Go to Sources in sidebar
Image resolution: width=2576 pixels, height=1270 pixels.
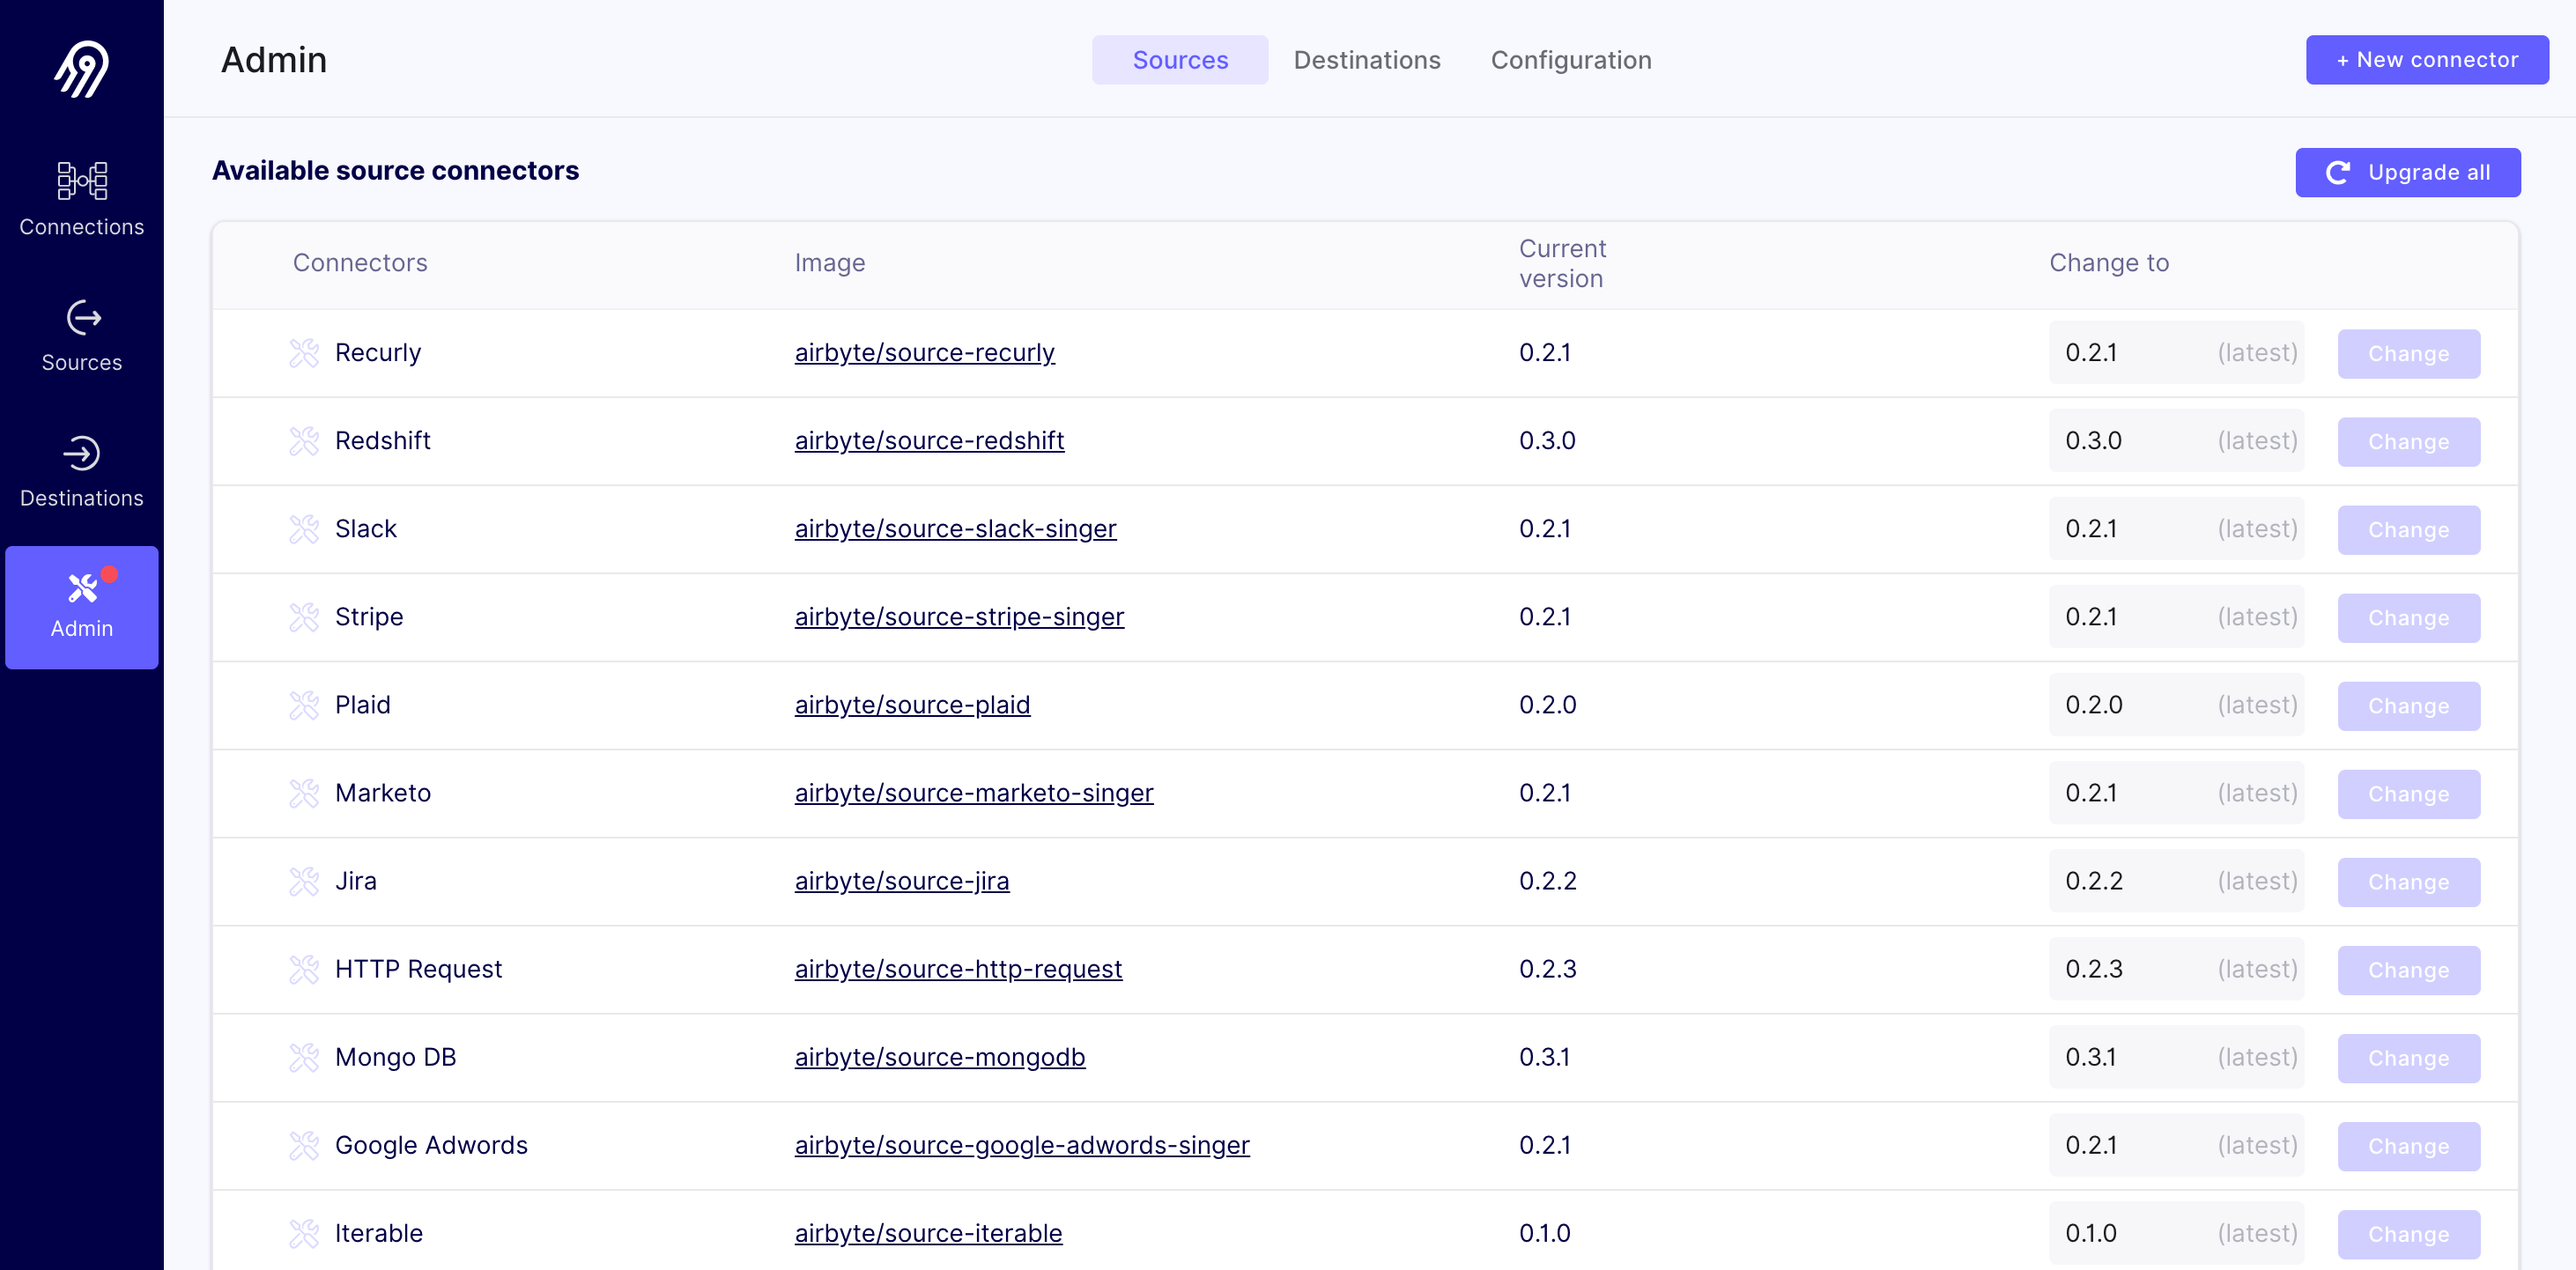[81, 336]
